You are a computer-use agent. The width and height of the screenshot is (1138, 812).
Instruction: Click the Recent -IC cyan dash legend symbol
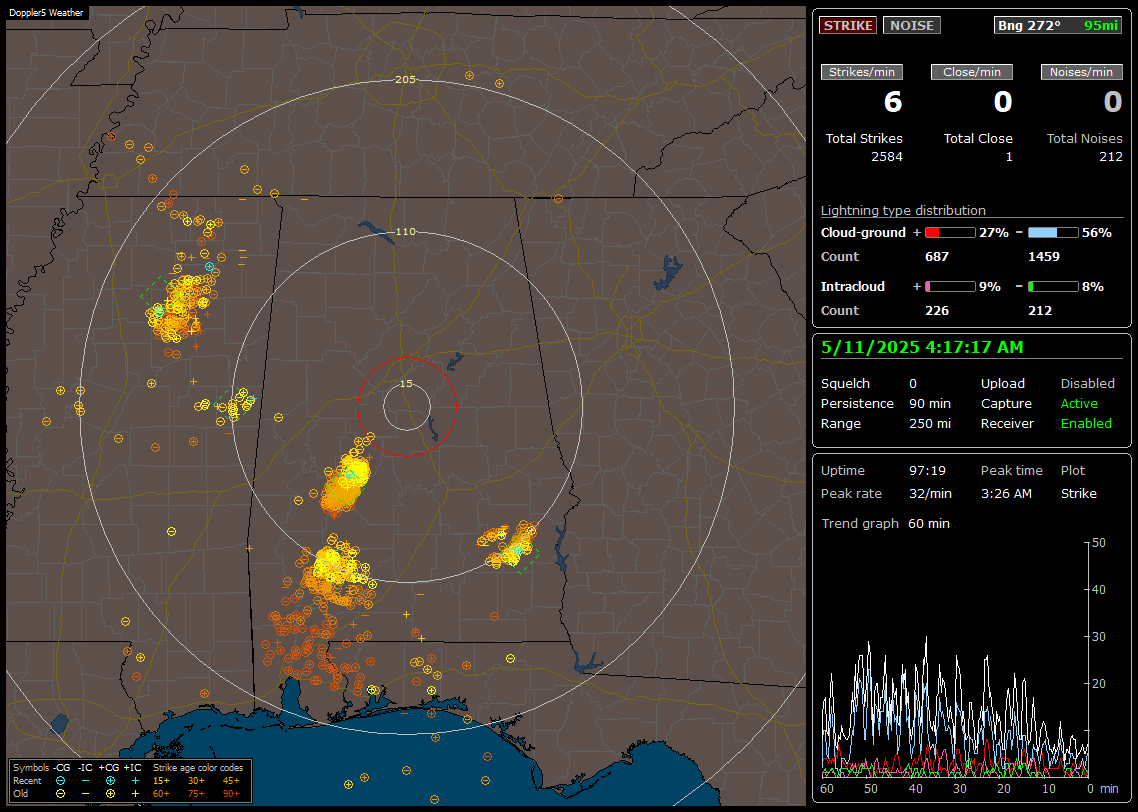[86, 781]
